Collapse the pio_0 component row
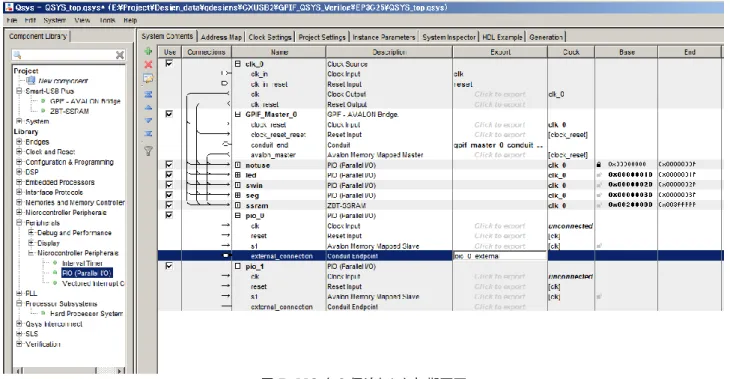The width and height of the screenshot is (730, 379). tap(238, 216)
